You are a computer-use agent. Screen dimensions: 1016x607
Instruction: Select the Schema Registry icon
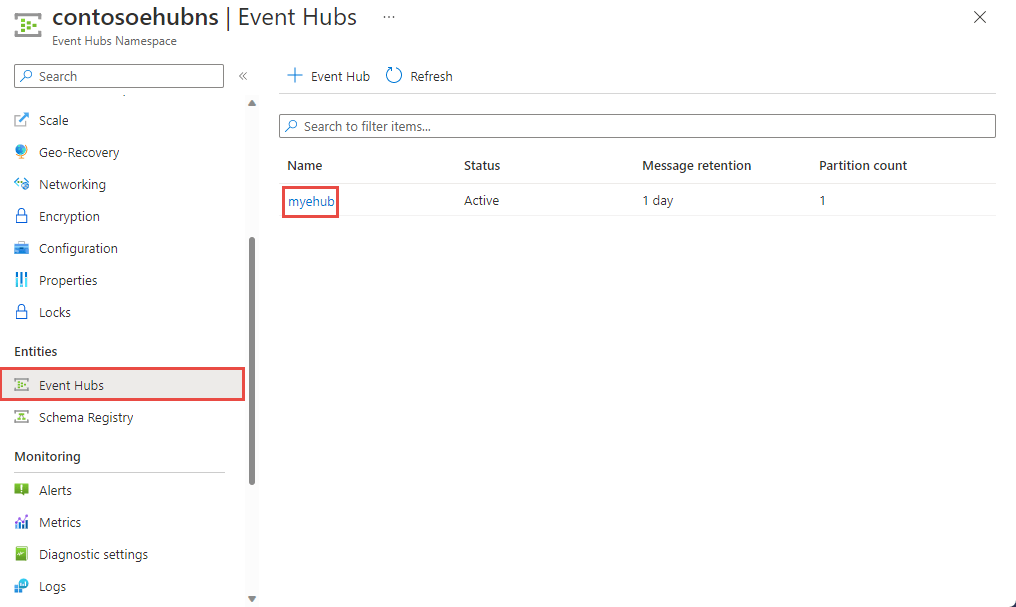point(21,417)
